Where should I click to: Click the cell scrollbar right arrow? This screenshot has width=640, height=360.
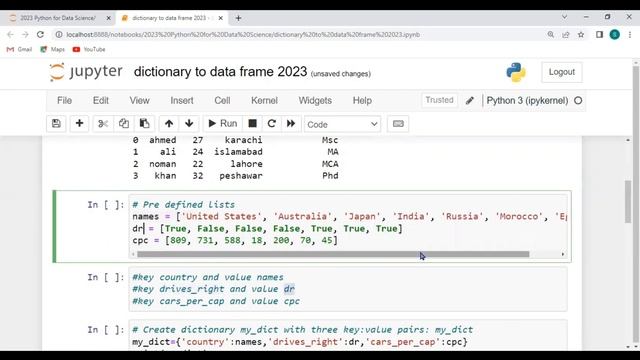(x=563, y=254)
